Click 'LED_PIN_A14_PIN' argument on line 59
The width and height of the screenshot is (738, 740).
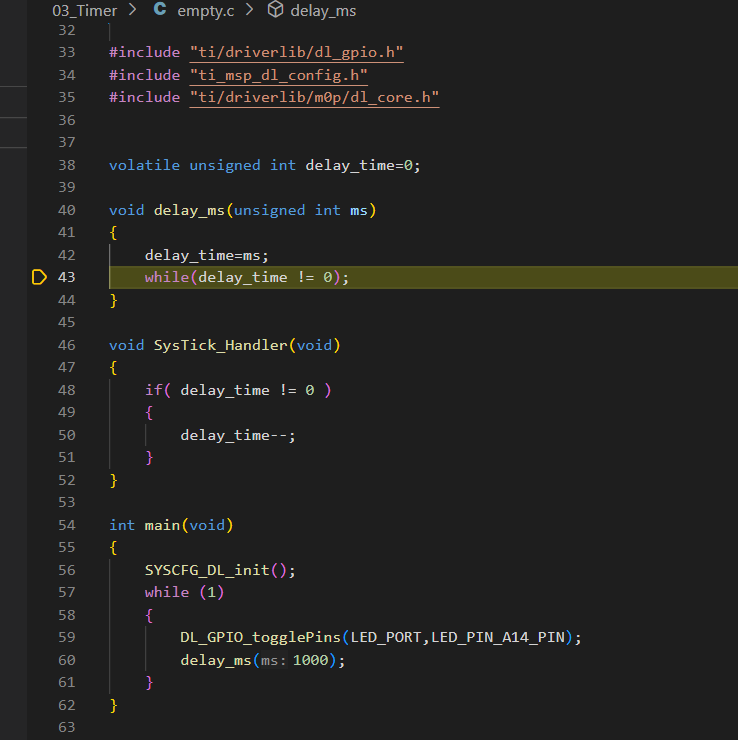pyautogui.click(x=498, y=638)
